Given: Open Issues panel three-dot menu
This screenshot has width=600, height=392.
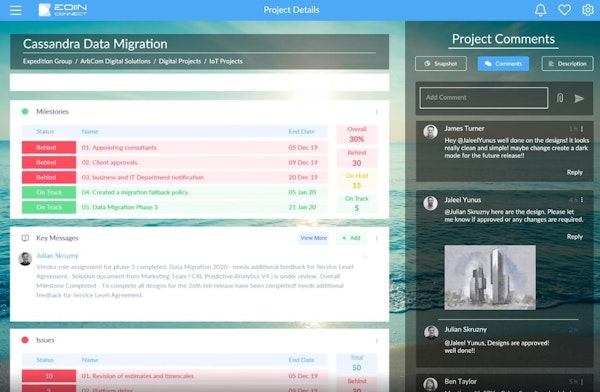Looking at the screenshot, I should click(x=377, y=340).
